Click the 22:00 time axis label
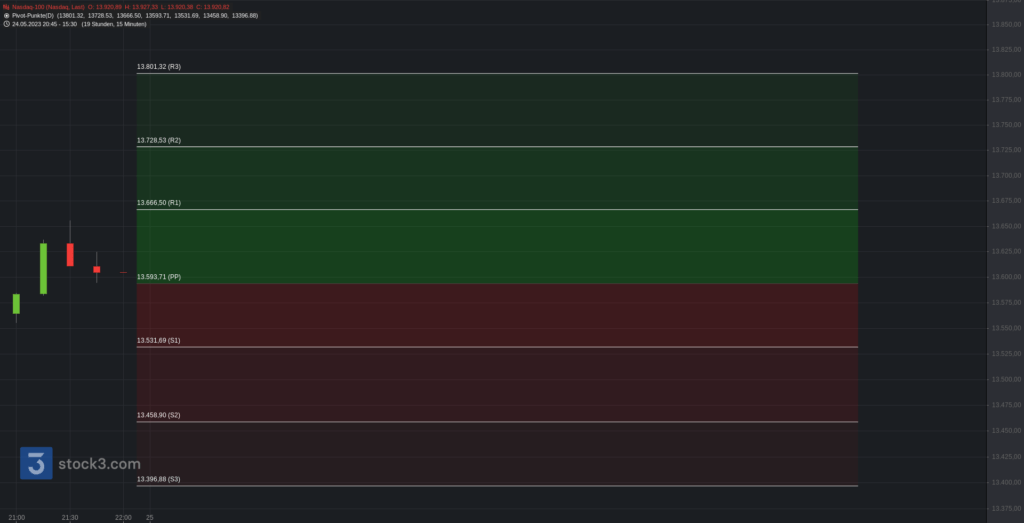Viewport: 1024px width, 523px height. pos(123,518)
